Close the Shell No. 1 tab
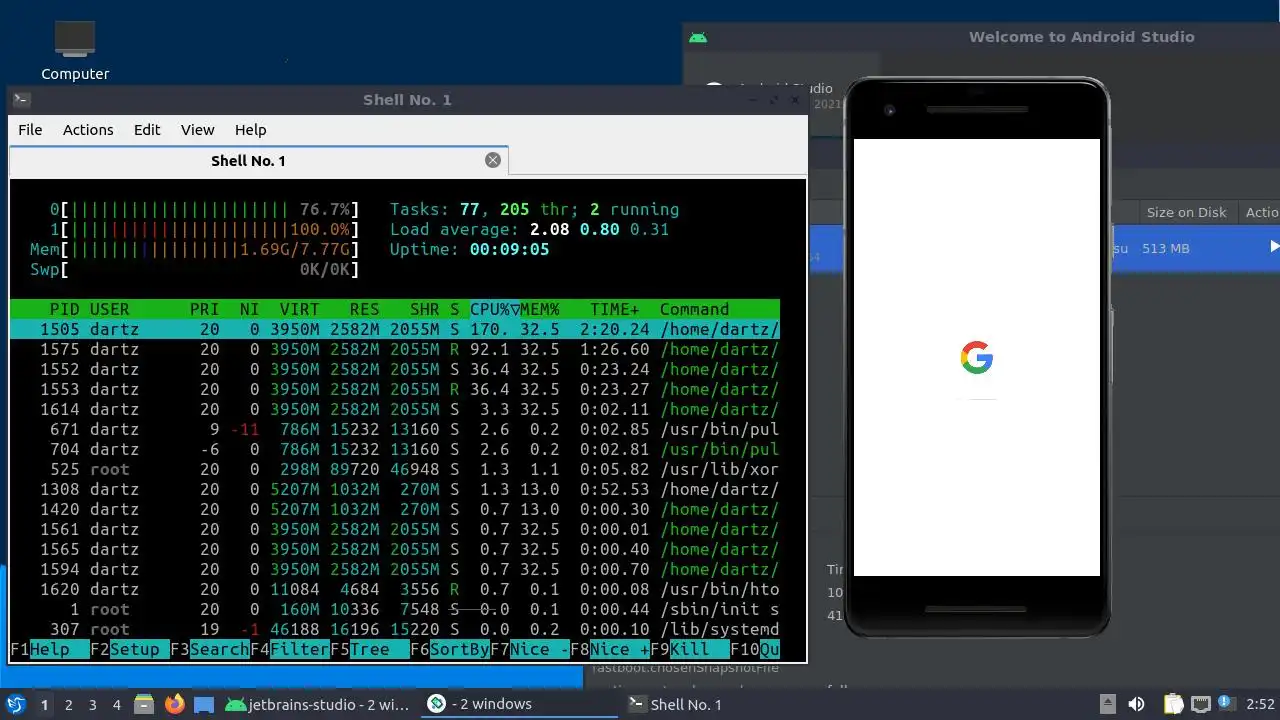1280x720 pixels. [x=493, y=160]
